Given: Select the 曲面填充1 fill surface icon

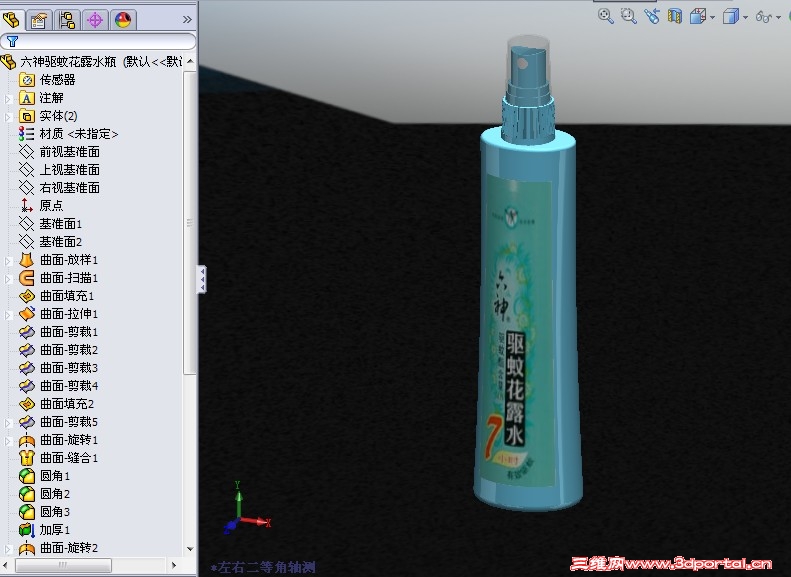Looking at the screenshot, I should pos(27,296).
